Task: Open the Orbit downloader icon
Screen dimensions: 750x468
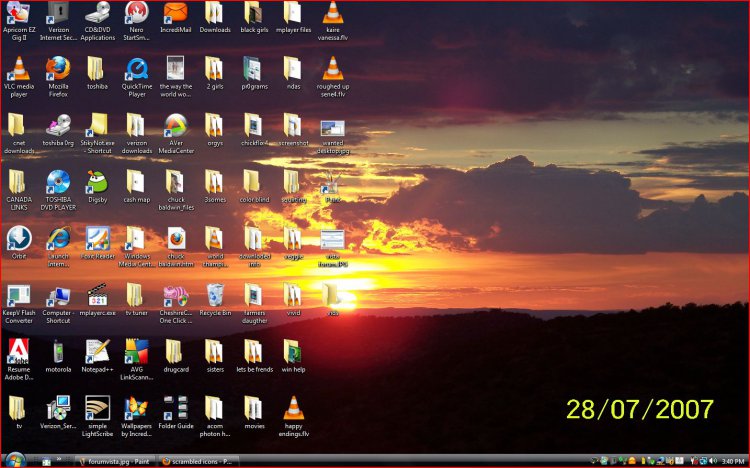Action: 19,243
